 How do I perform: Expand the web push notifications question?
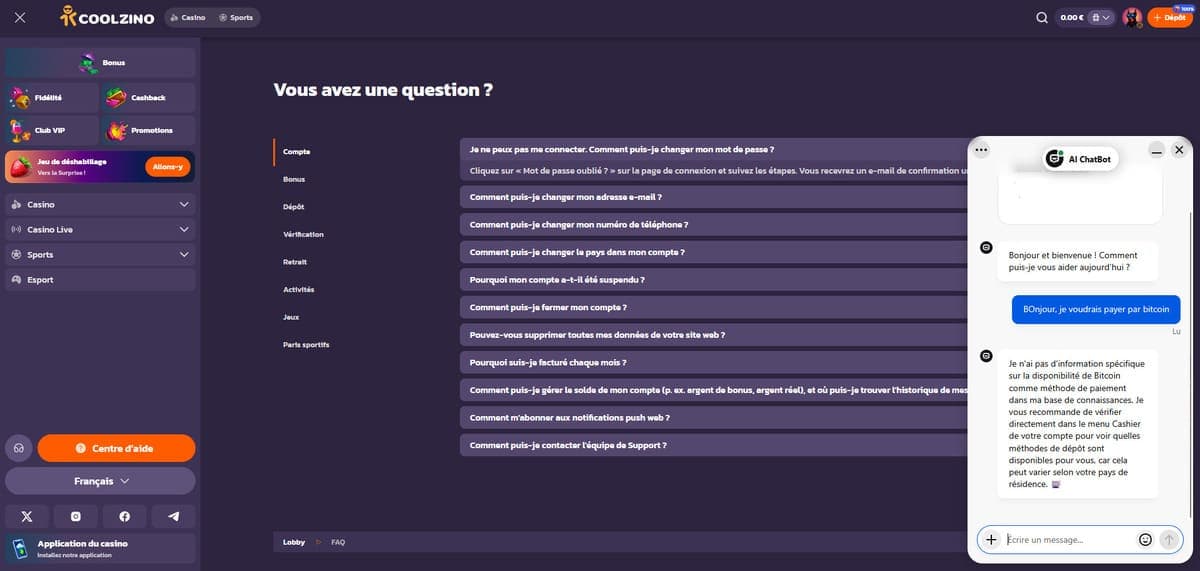coord(713,417)
